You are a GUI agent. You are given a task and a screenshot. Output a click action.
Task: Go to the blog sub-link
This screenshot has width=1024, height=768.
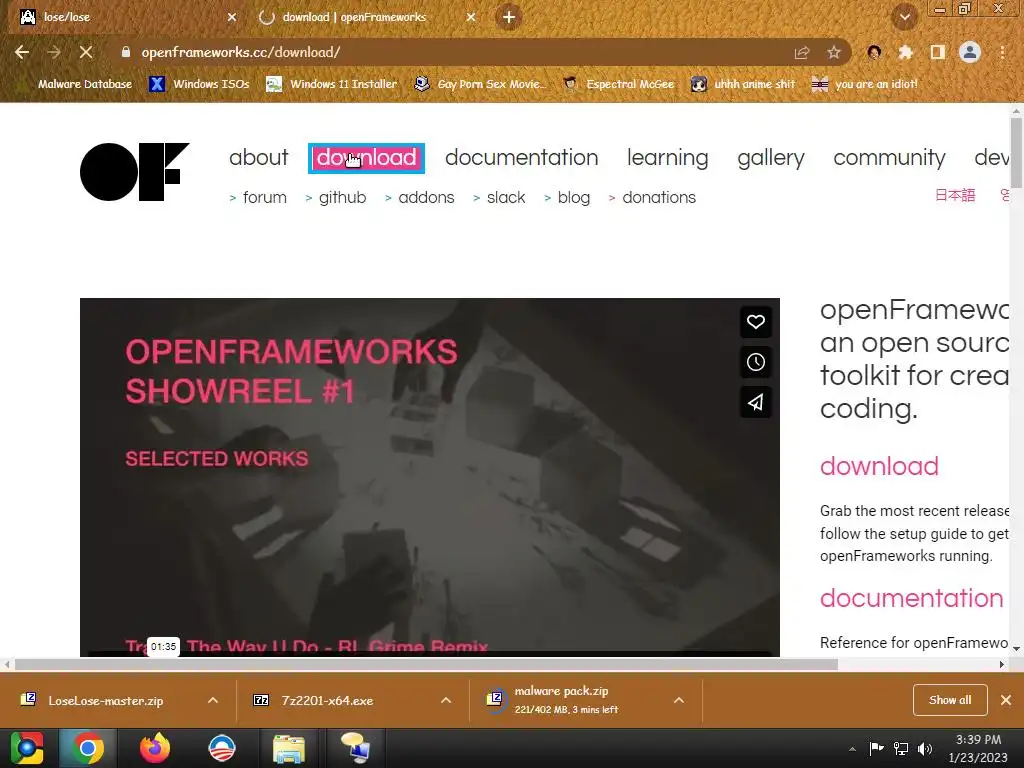coord(573,197)
